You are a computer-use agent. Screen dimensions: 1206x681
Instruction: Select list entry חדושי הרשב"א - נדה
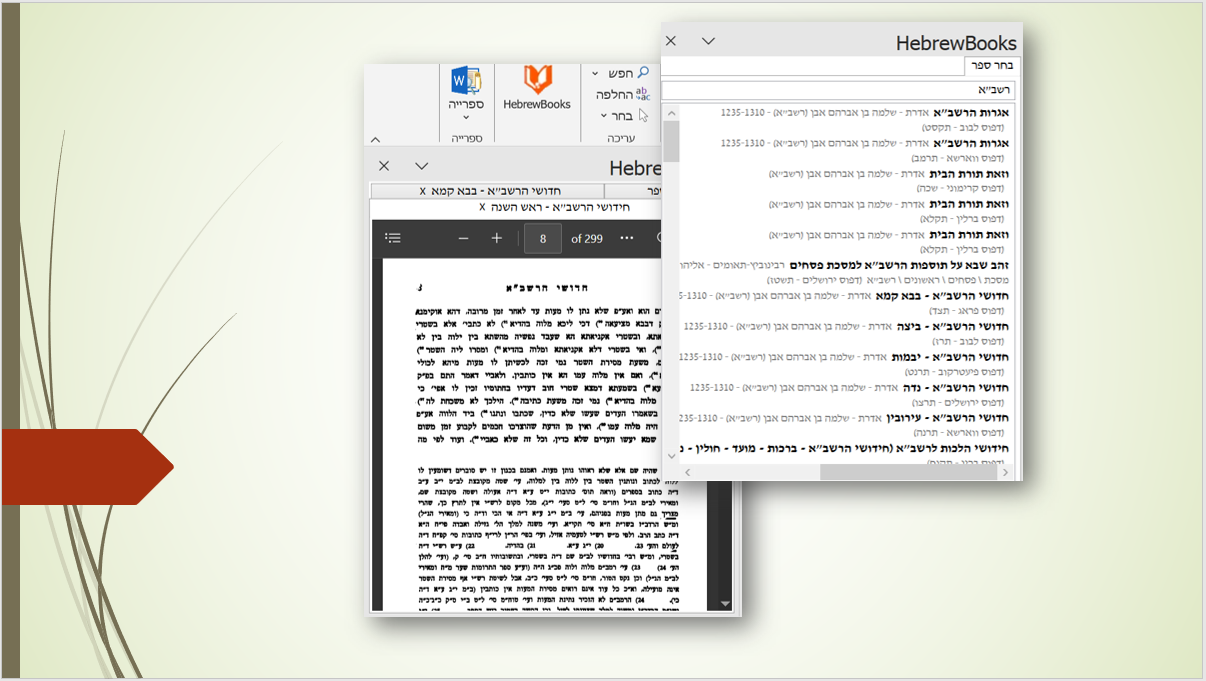(x=954, y=387)
